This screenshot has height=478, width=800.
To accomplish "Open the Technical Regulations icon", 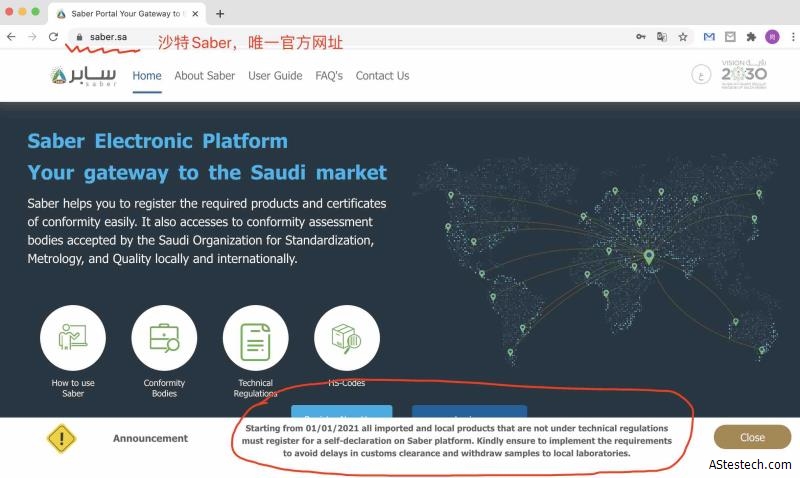I will [x=255, y=338].
